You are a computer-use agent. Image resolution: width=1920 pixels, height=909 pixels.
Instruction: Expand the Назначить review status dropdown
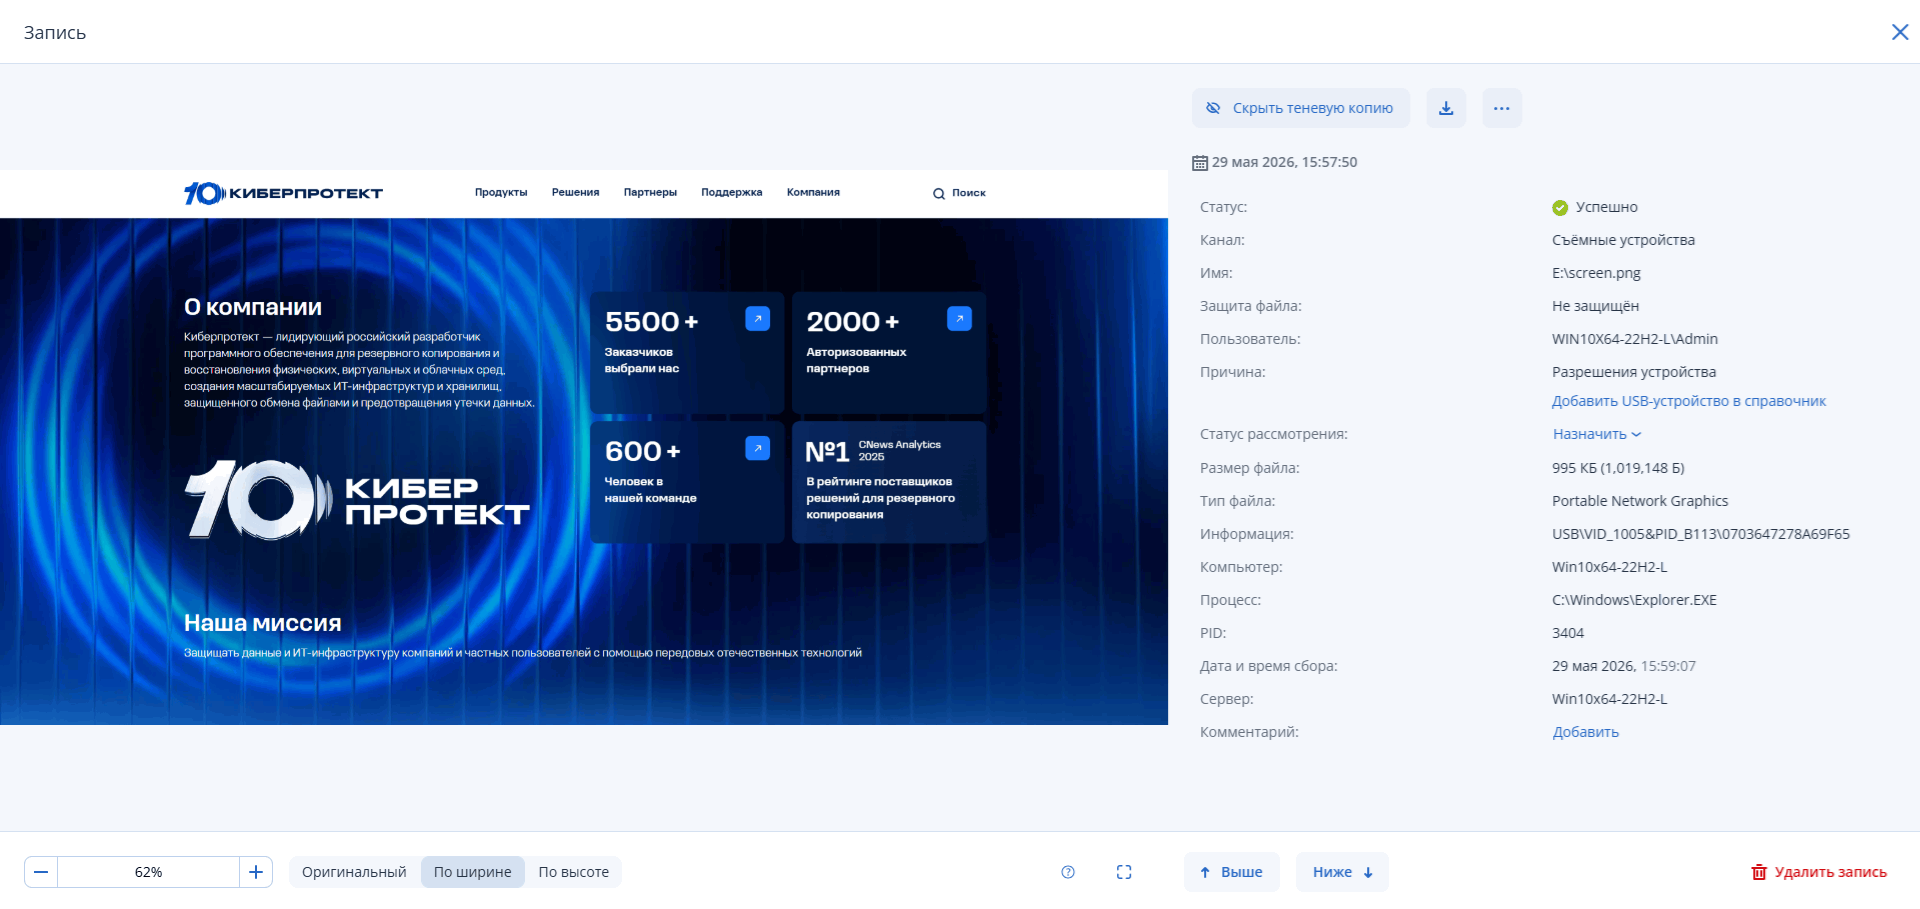pos(1597,434)
